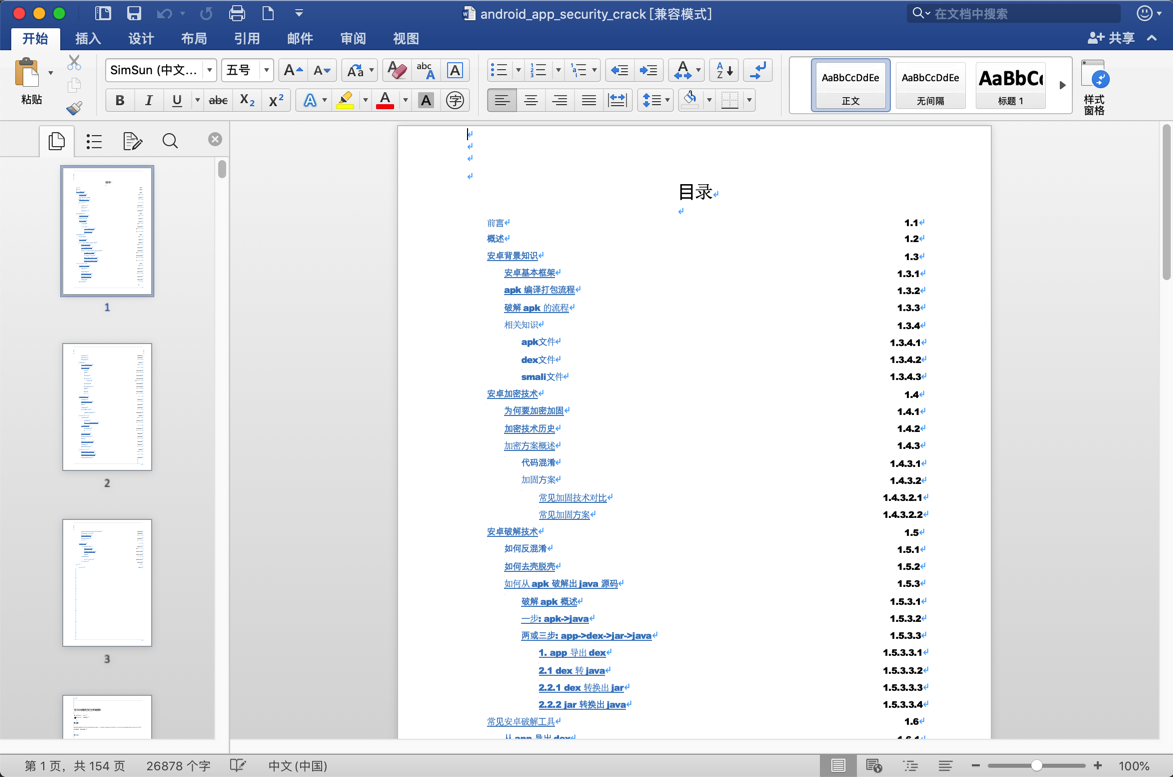
Task: Decrease font size with the smaller A
Action: [x=322, y=70]
